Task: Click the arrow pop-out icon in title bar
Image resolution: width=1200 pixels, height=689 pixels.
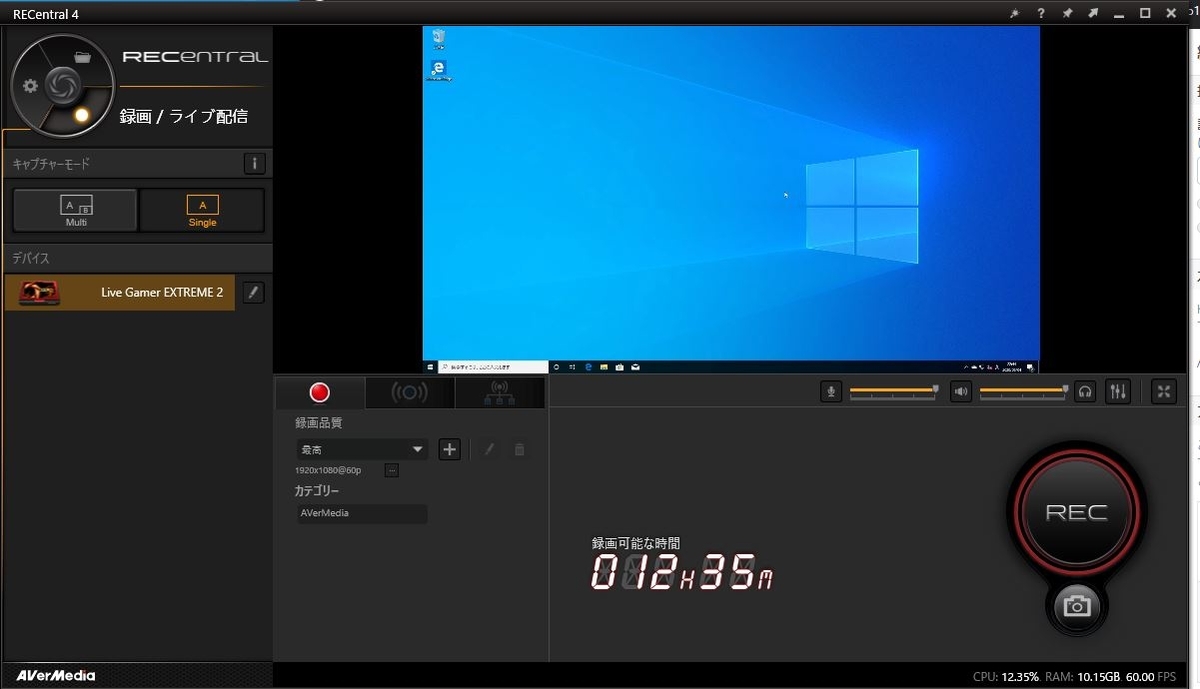Action: tap(1093, 14)
